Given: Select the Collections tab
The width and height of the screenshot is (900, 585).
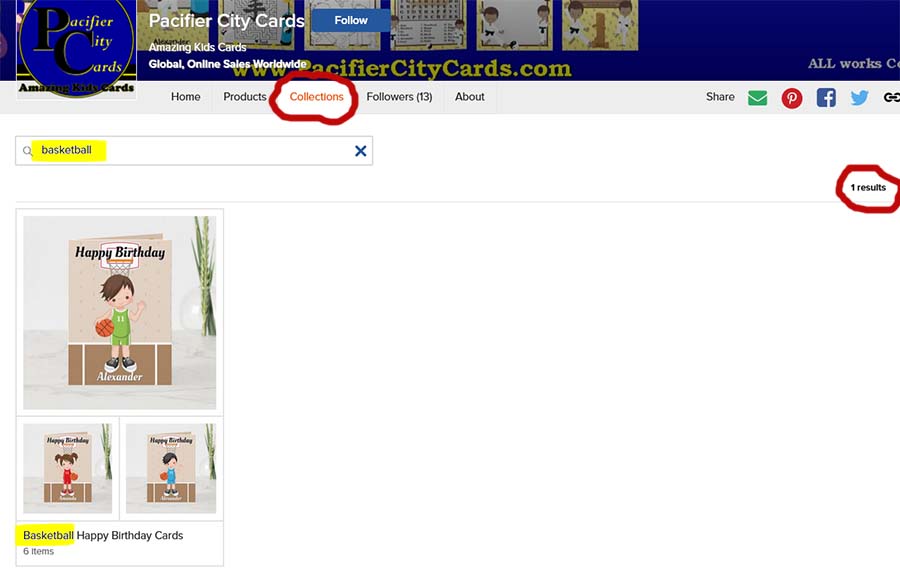Looking at the screenshot, I should (x=316, y=96).
